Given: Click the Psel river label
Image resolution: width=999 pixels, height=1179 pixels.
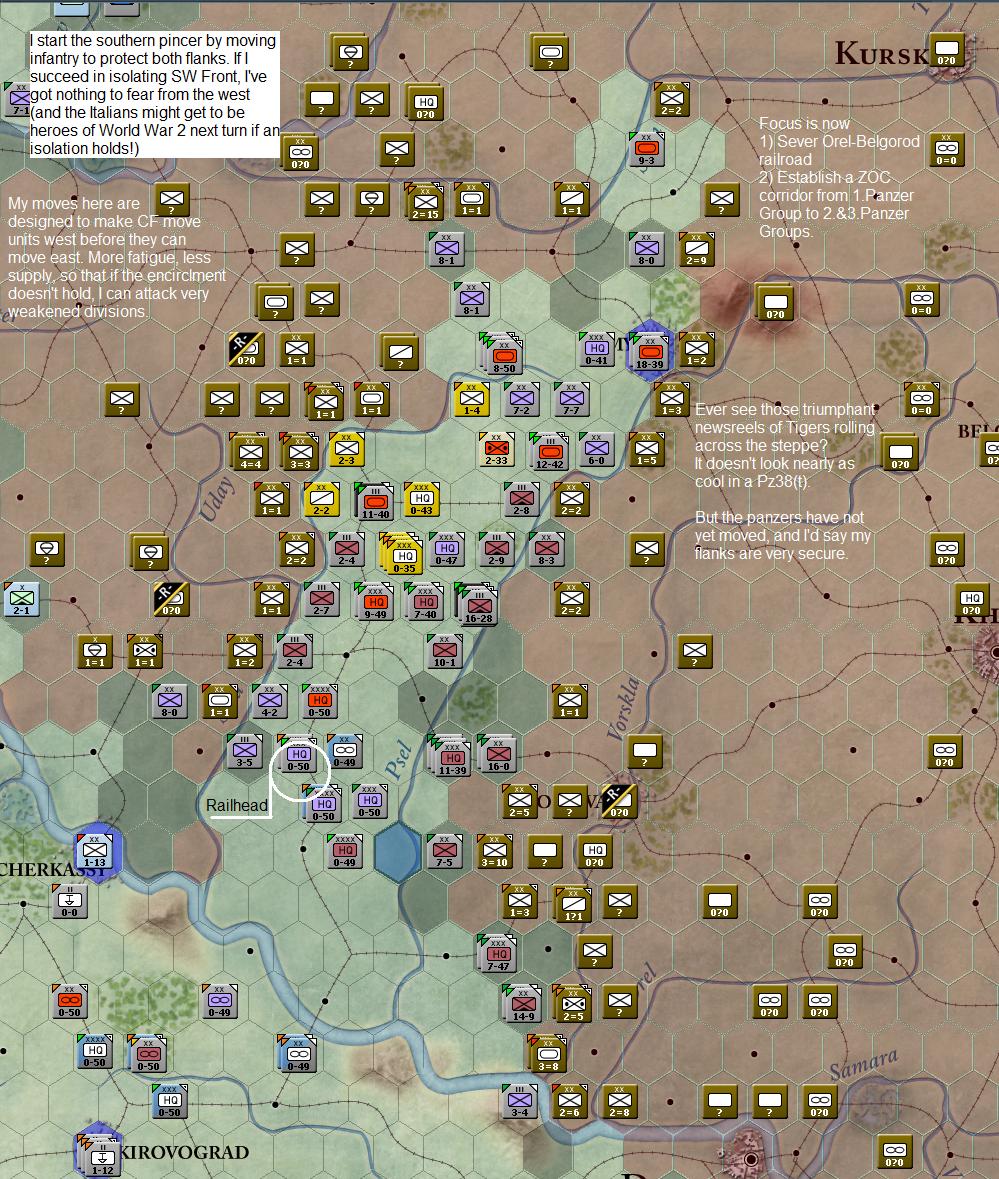Looking at the screenshot, I should [398, 759].
